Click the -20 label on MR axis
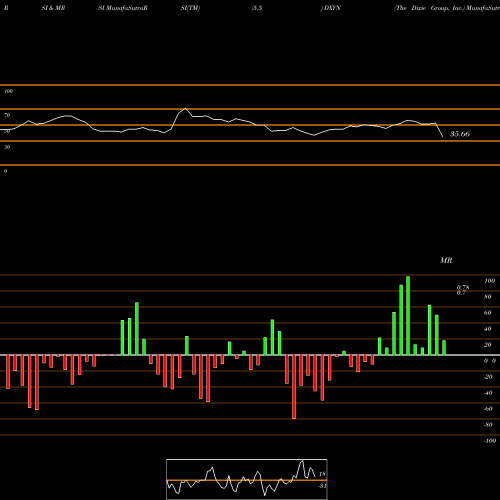The height and width of the screenshot is (500, 500). click(x=488, y=377)
